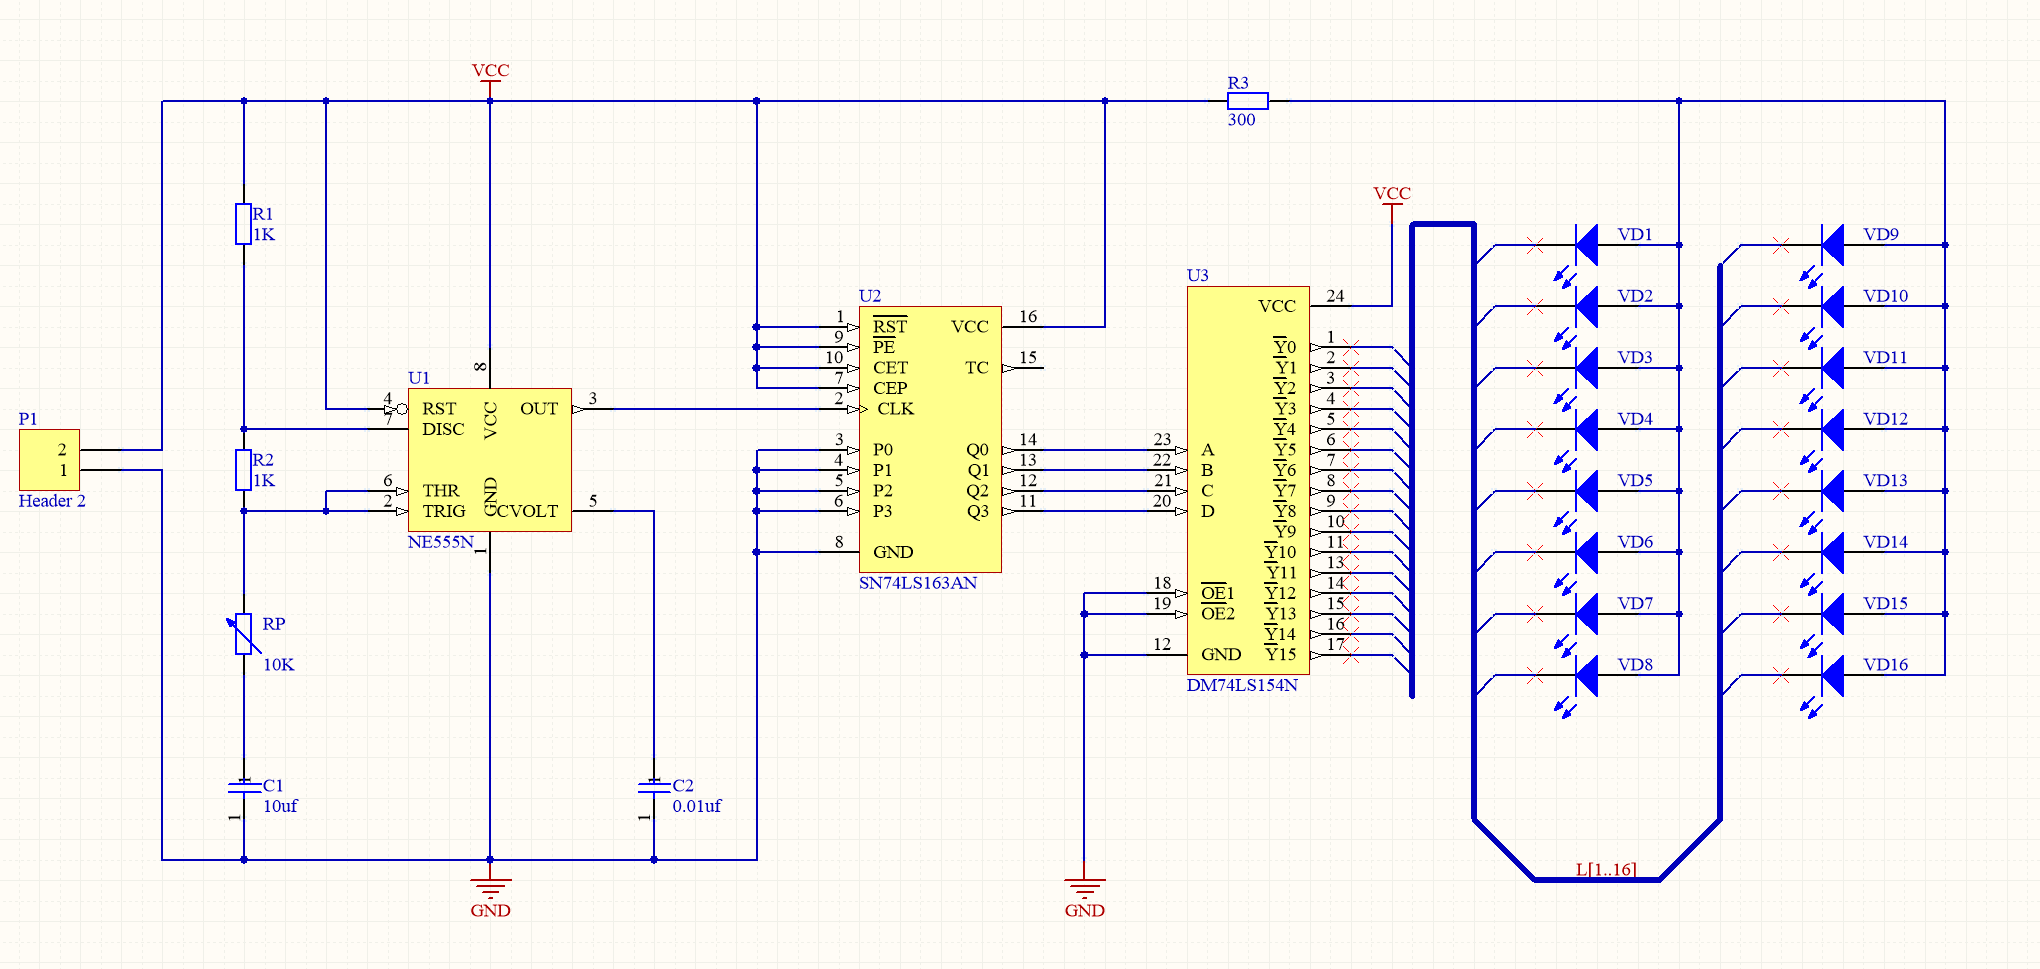Click the P1 designator label

[x=28, y=419]
